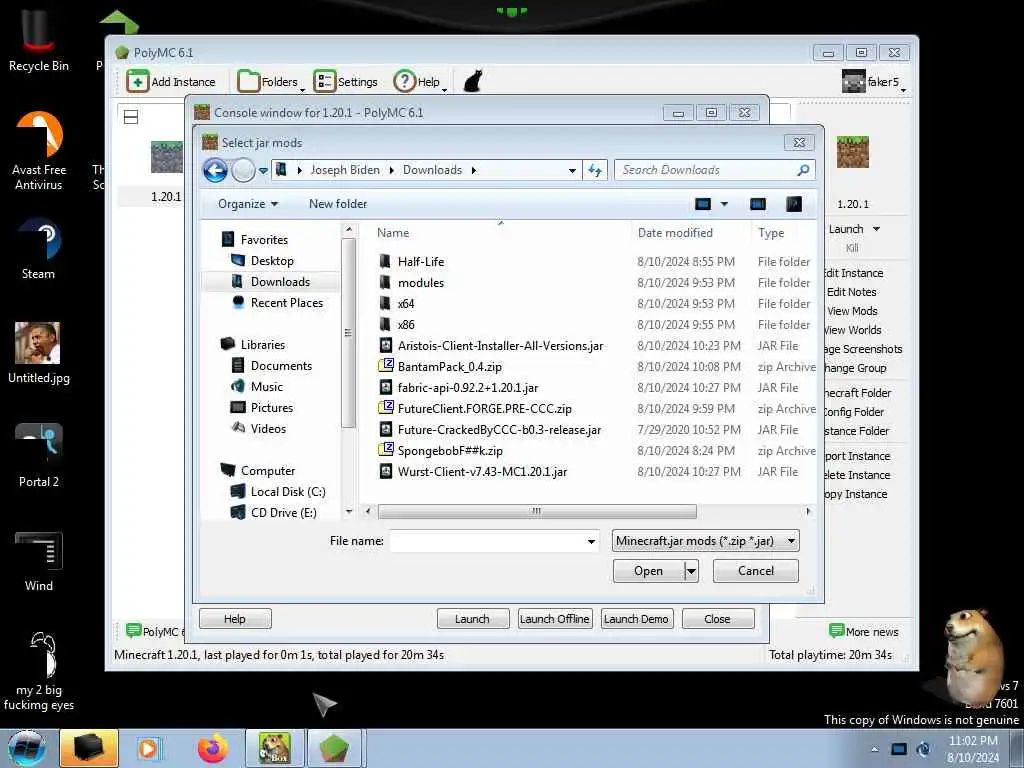Viewport: 1024px width, 768px height.
Task: Select CD Drive (E:) in navigation pane
Action: [x=283, y=513]
